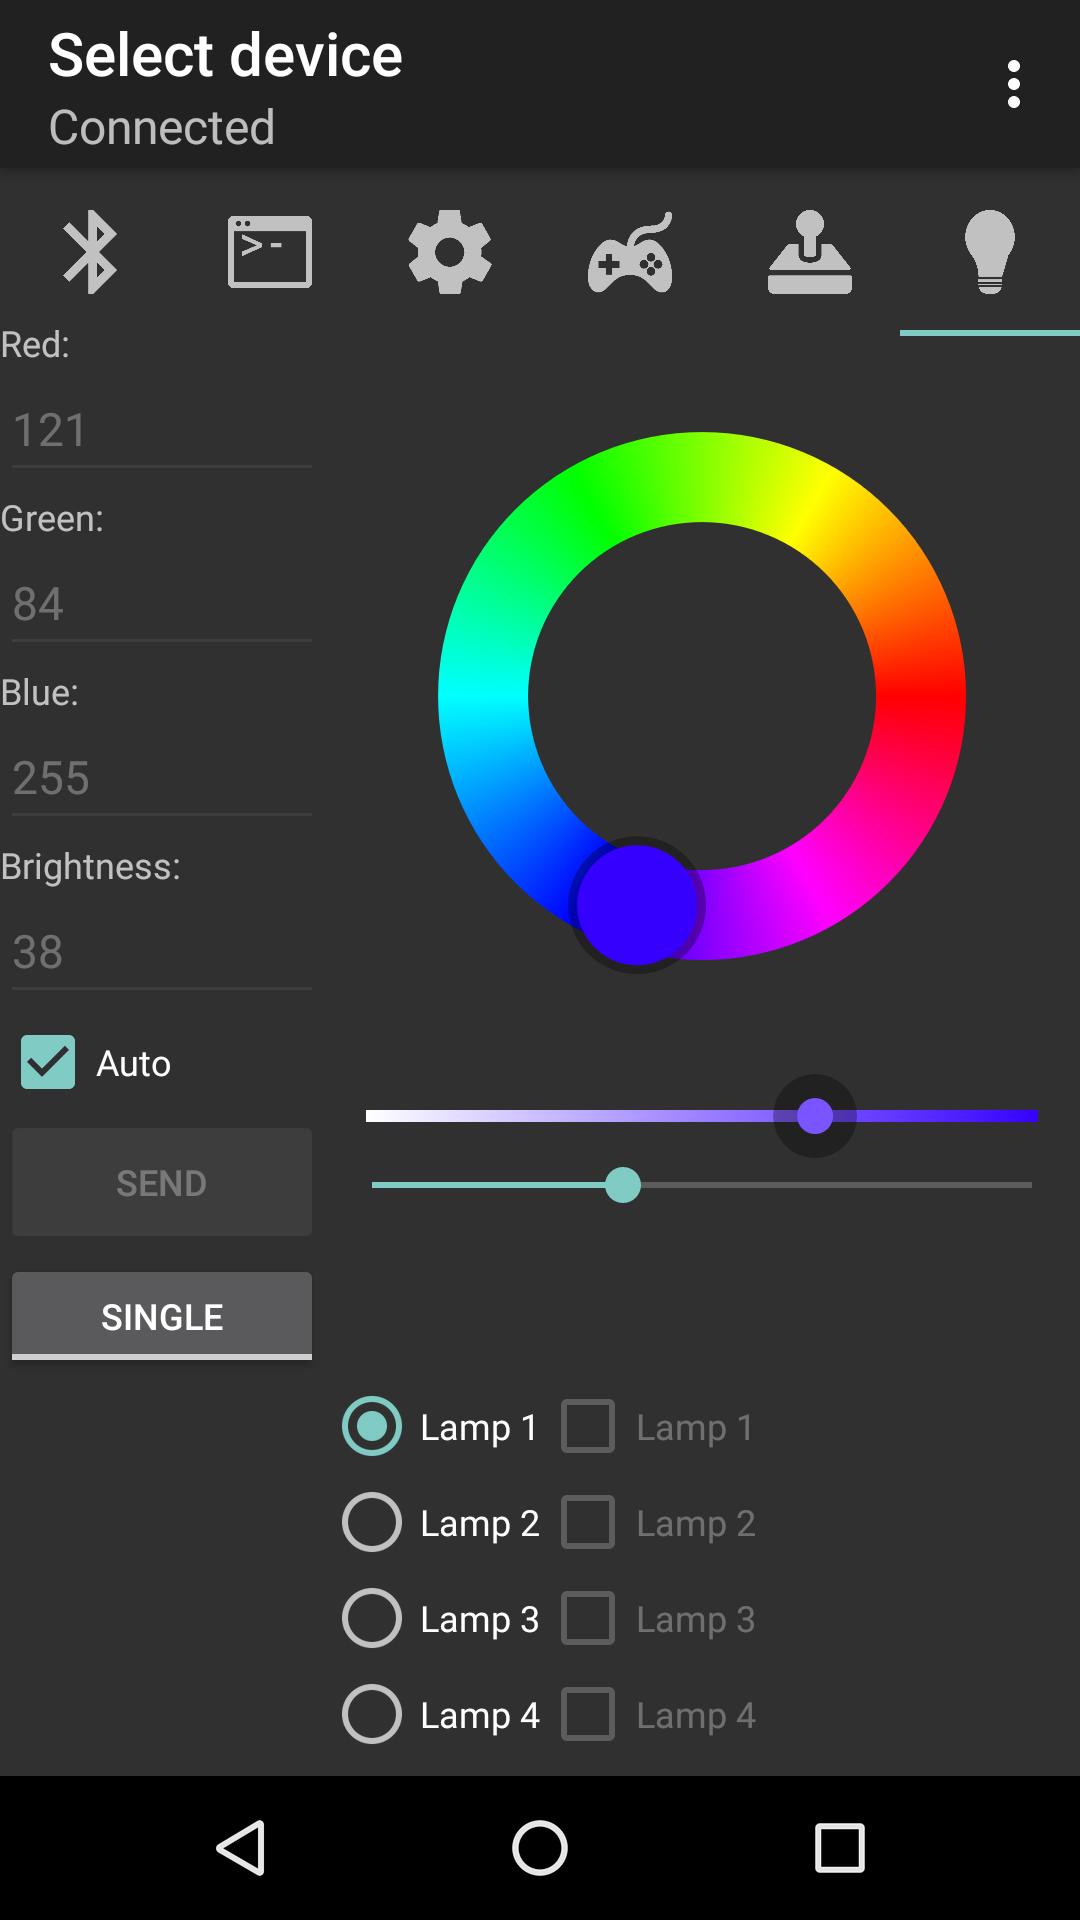Open the three-dot overflow menu
The width and height of the screenshot is (1080, 1920).
pyautogui.click(x=1014, y=84)
